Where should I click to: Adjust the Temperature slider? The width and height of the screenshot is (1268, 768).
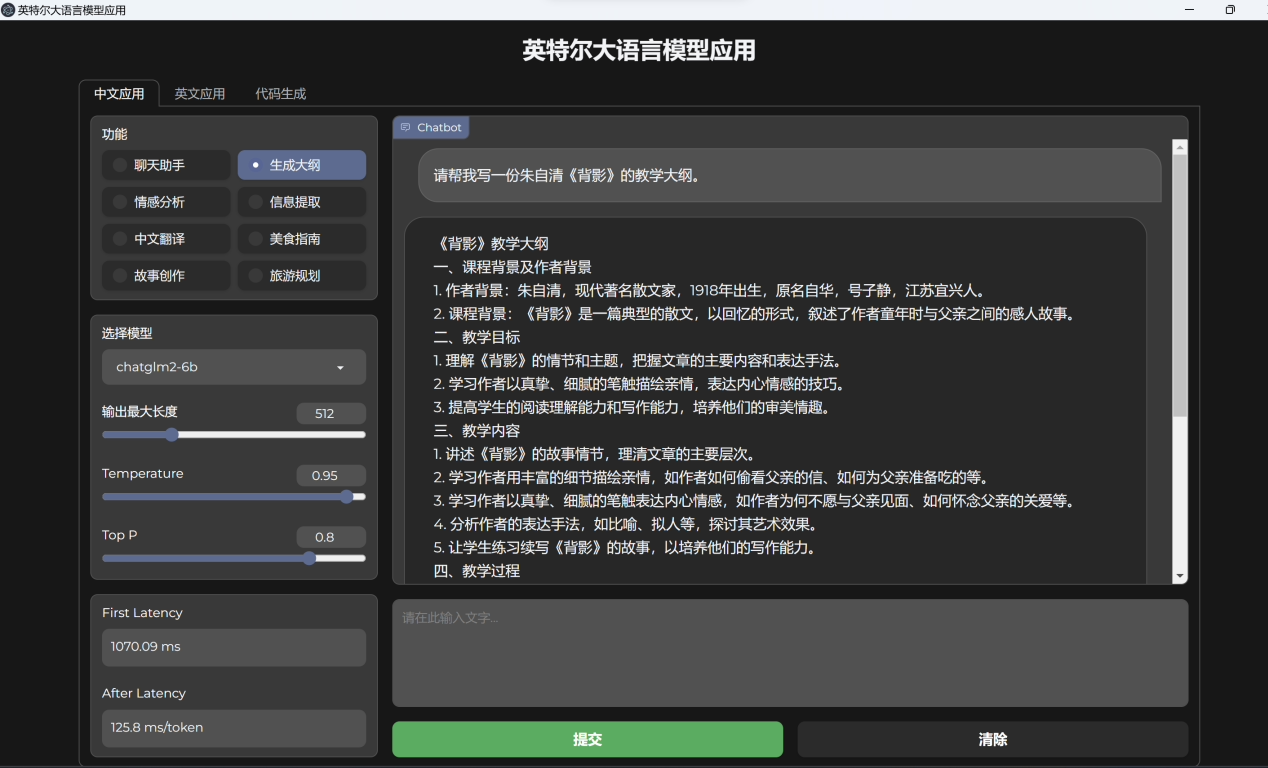[234, 497]
